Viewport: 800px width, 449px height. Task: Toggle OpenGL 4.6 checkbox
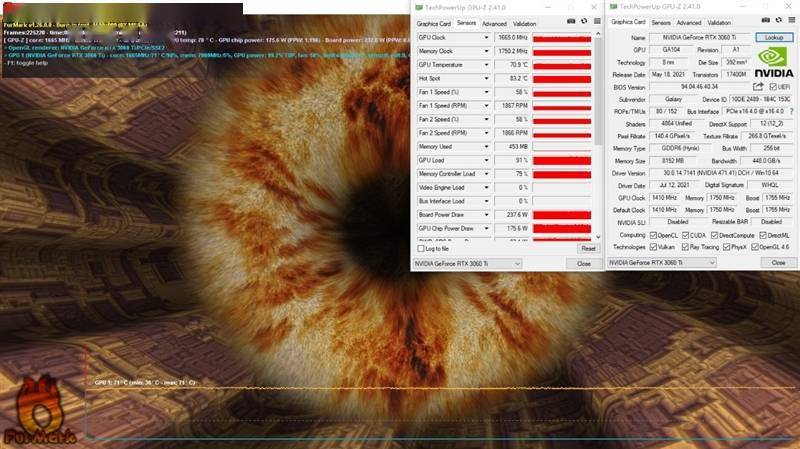tap(755, 247)
